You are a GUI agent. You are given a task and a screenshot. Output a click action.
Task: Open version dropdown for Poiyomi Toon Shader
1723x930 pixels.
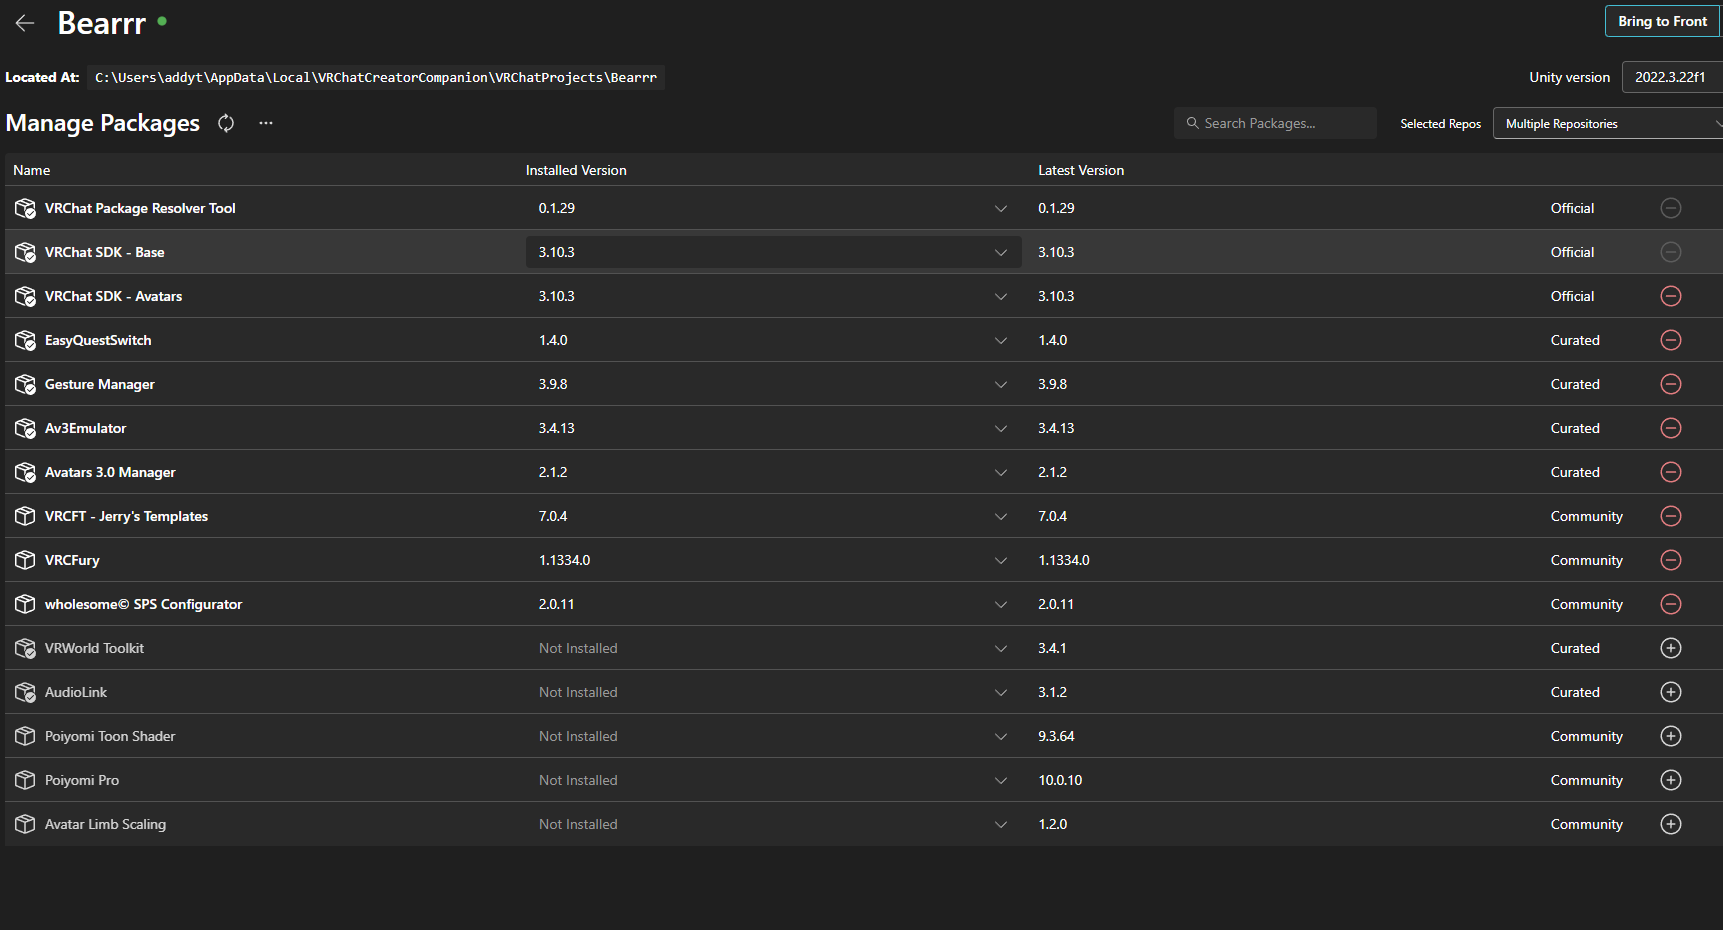click(774, 736)
